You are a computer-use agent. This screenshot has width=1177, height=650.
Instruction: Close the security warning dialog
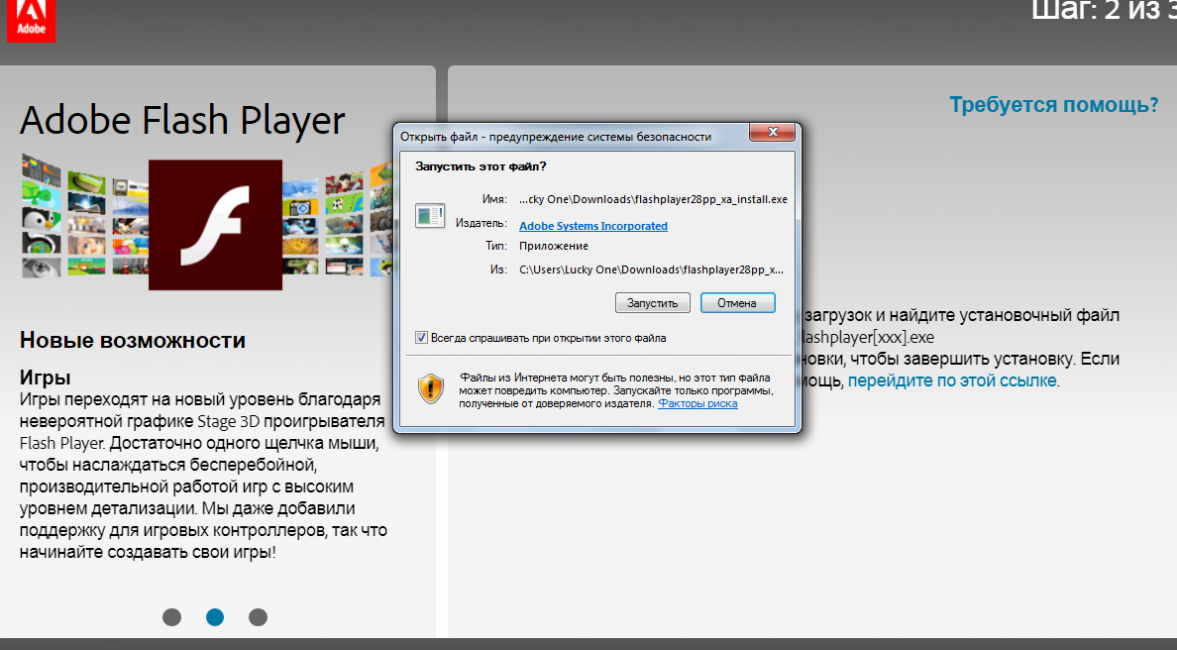pos(772,132)
